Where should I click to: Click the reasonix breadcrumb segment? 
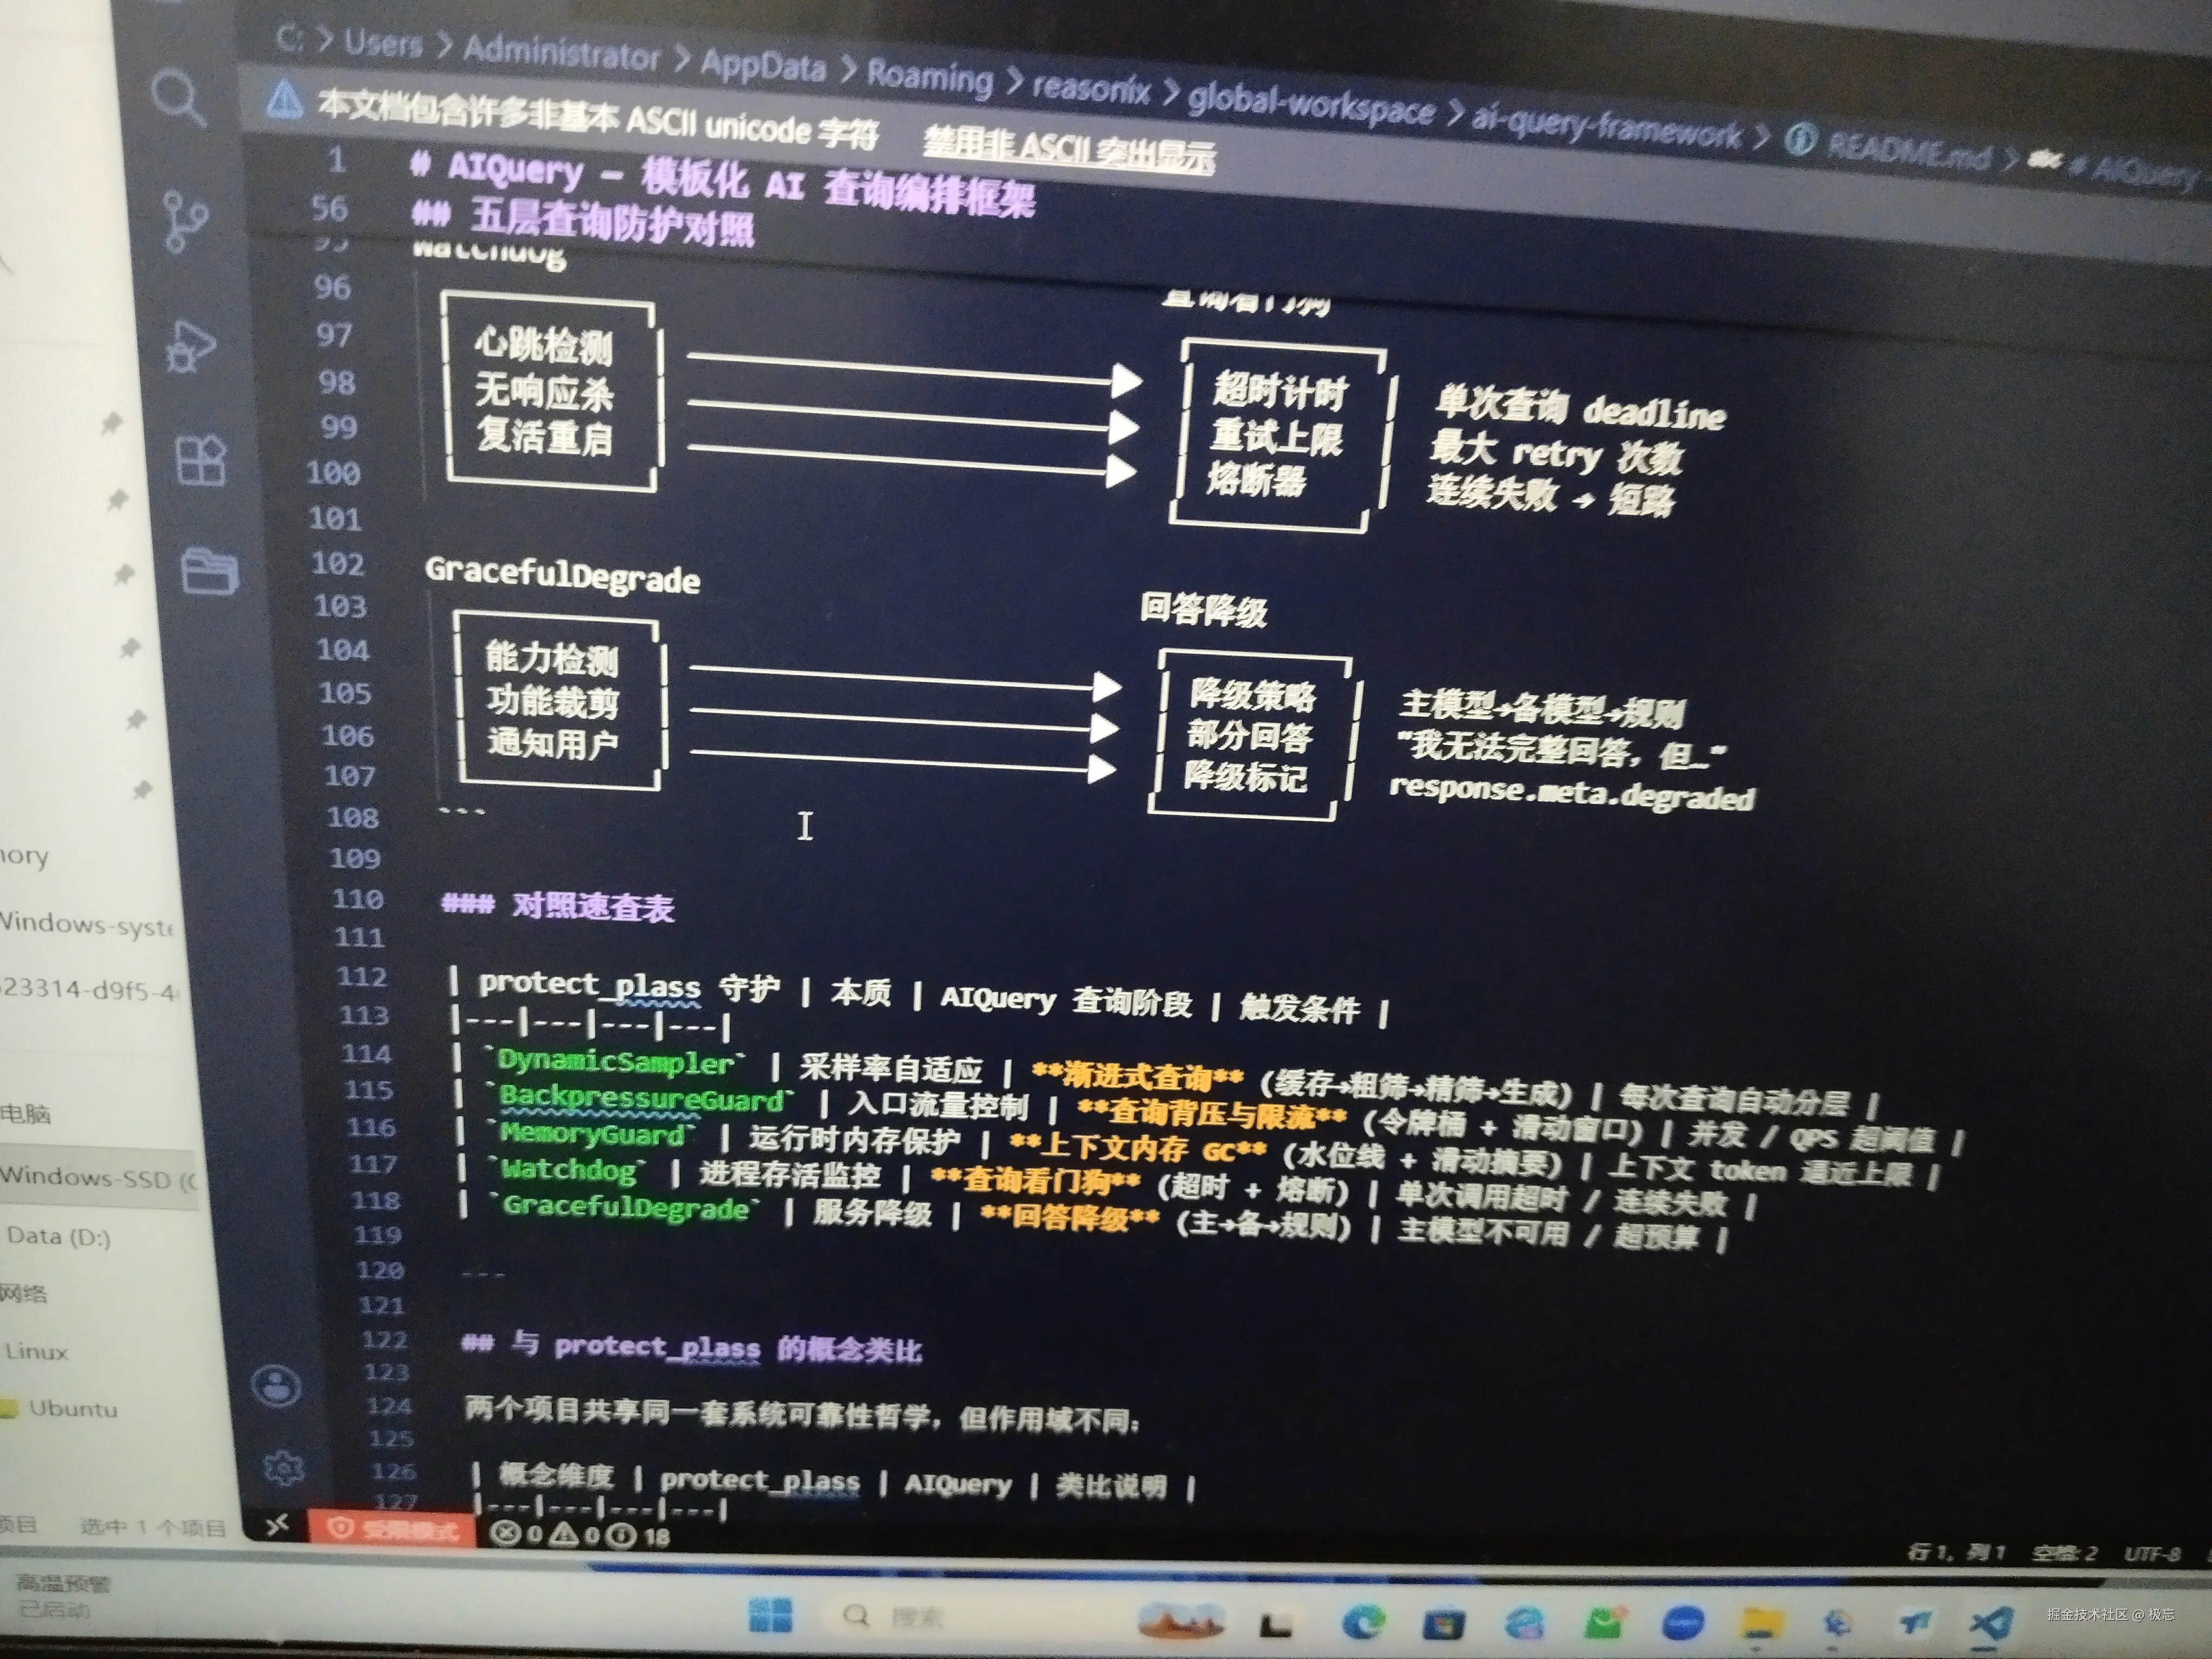1091,89
